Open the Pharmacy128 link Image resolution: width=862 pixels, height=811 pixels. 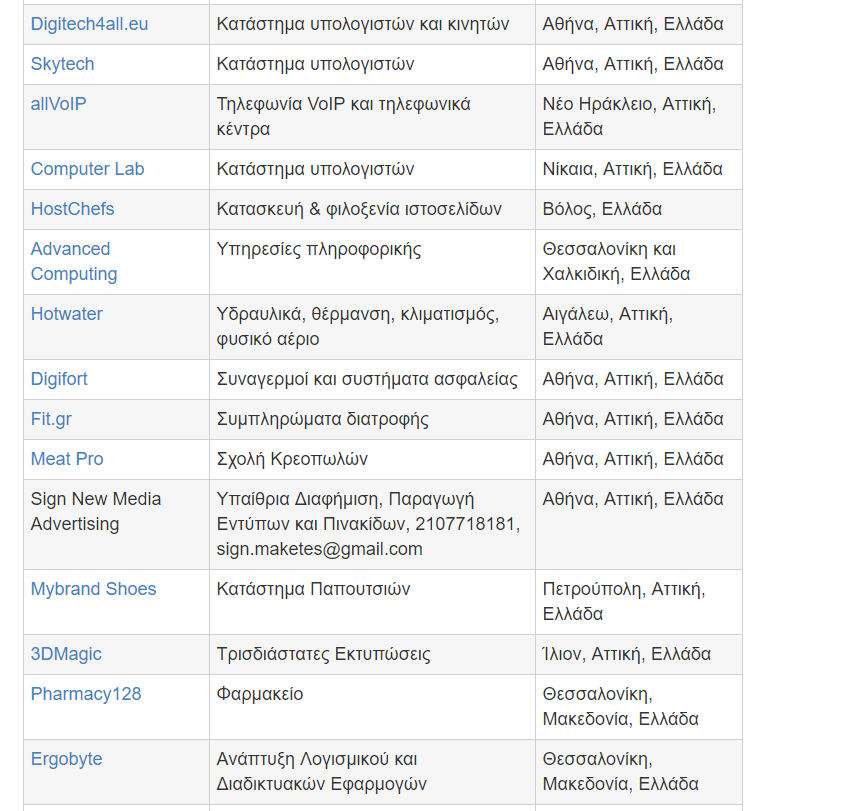click(86, 694)
